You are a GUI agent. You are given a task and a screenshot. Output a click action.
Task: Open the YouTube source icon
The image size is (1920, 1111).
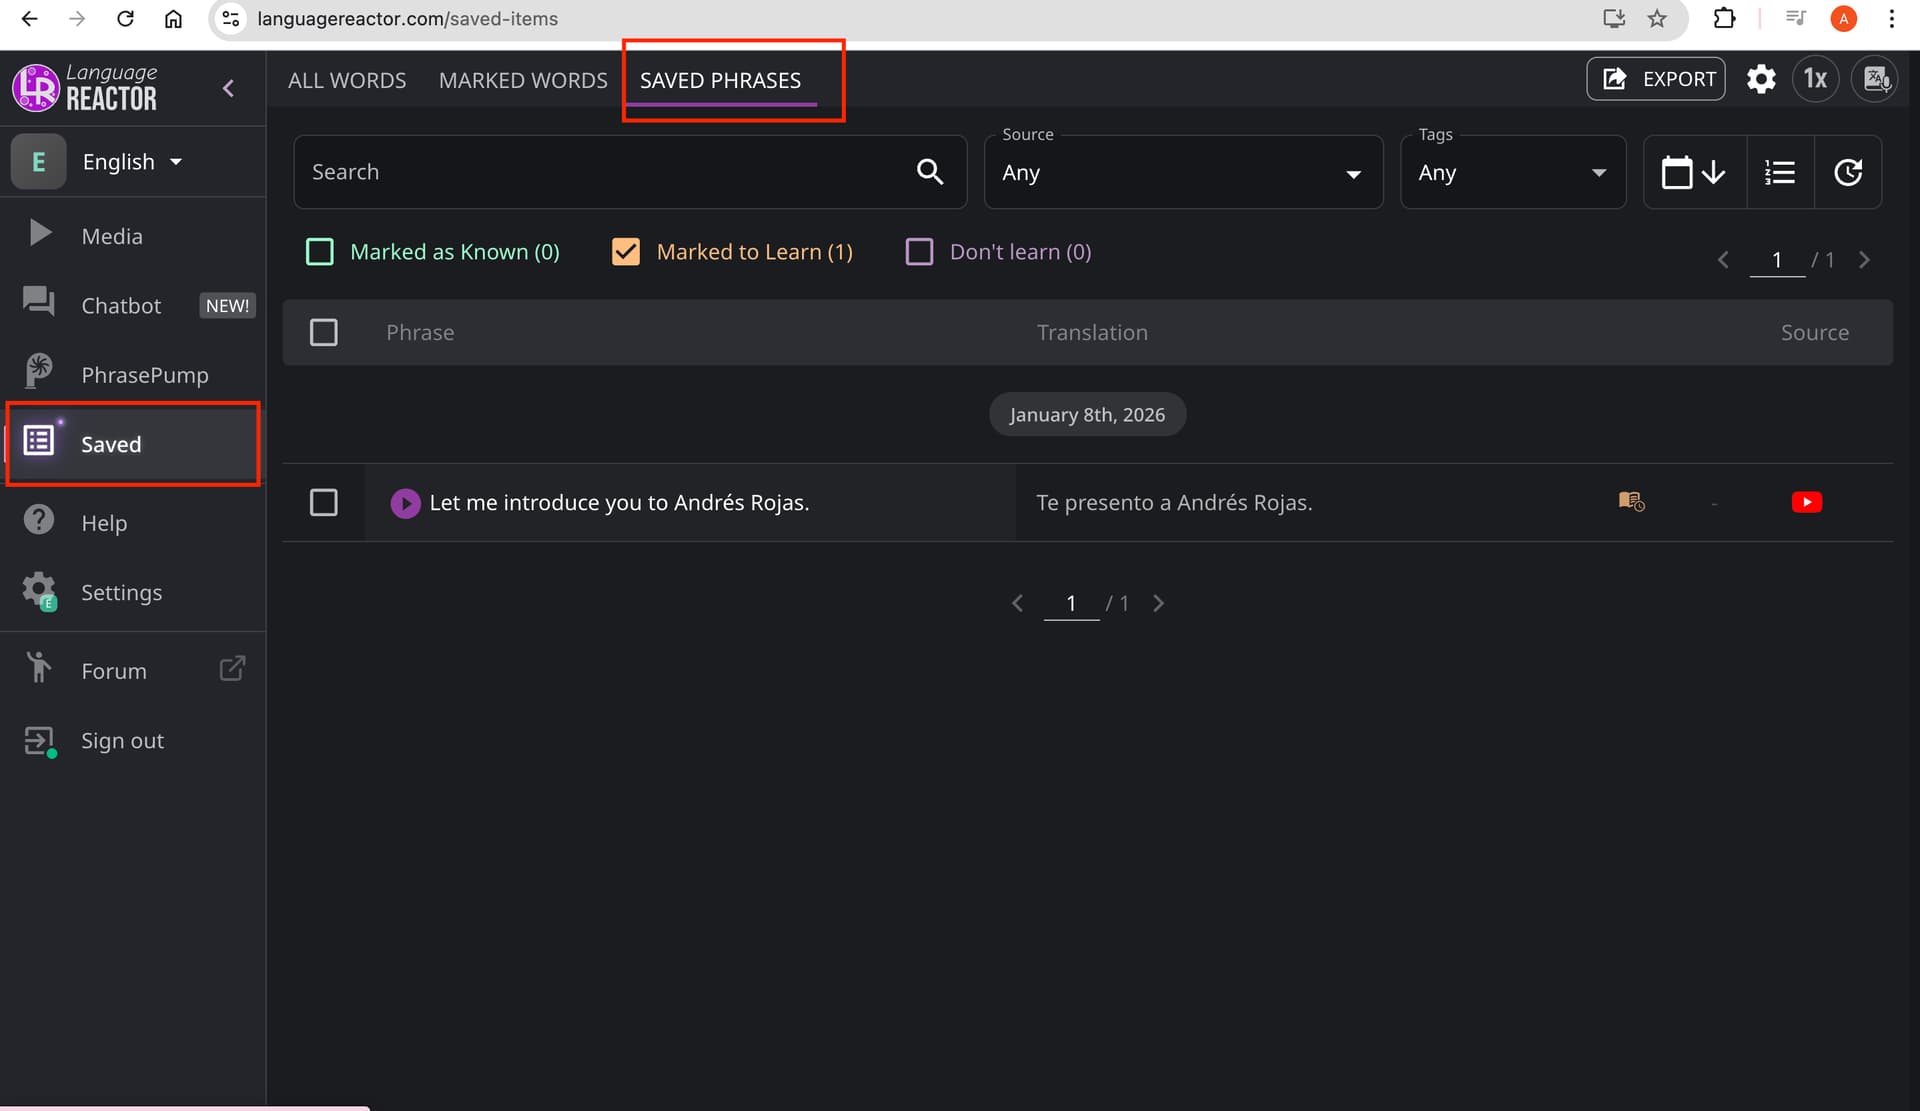pyautogui.click(x=1806, y=502)
